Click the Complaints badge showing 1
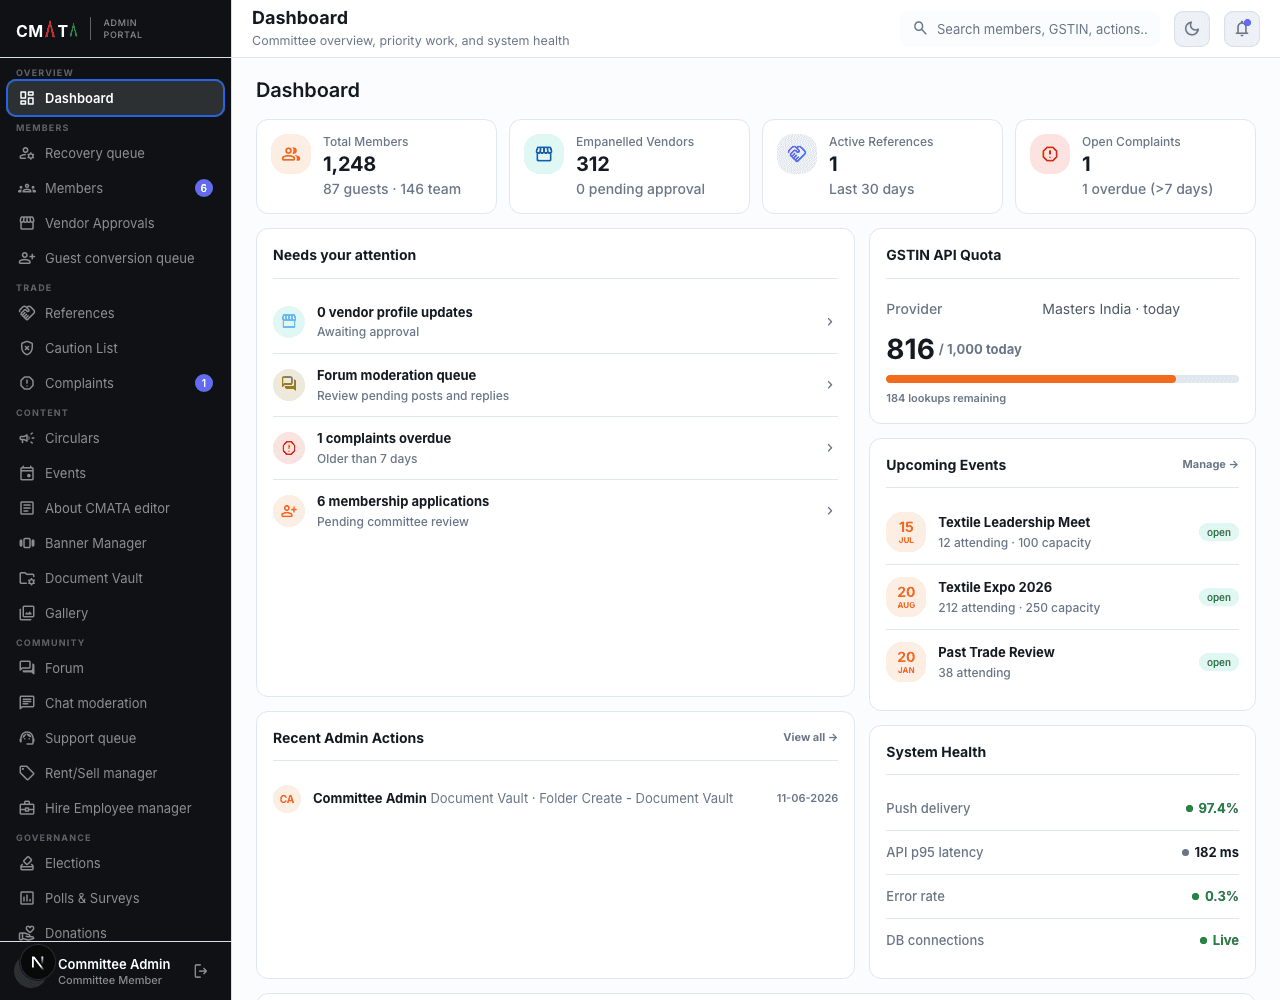1280x1000 pixels. [204, 383]
